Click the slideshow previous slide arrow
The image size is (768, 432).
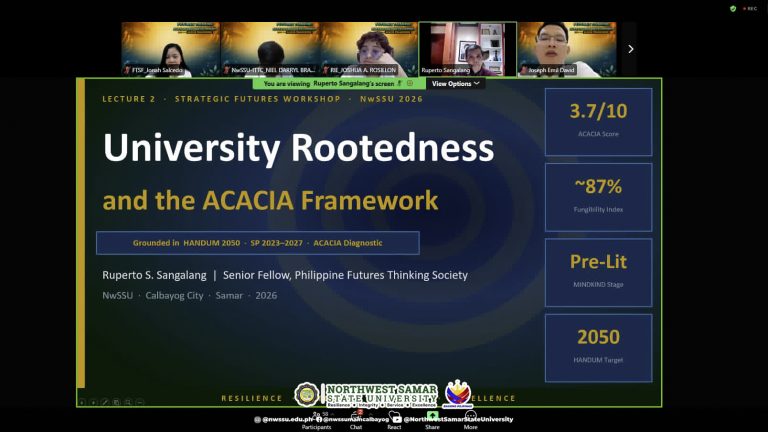[x=82, y=402]
